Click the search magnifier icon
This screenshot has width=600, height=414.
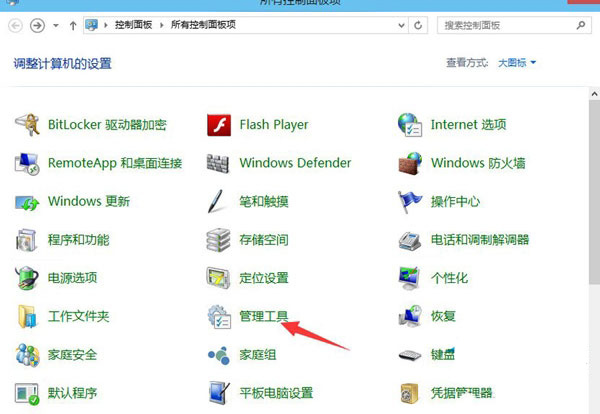(580, 26)
